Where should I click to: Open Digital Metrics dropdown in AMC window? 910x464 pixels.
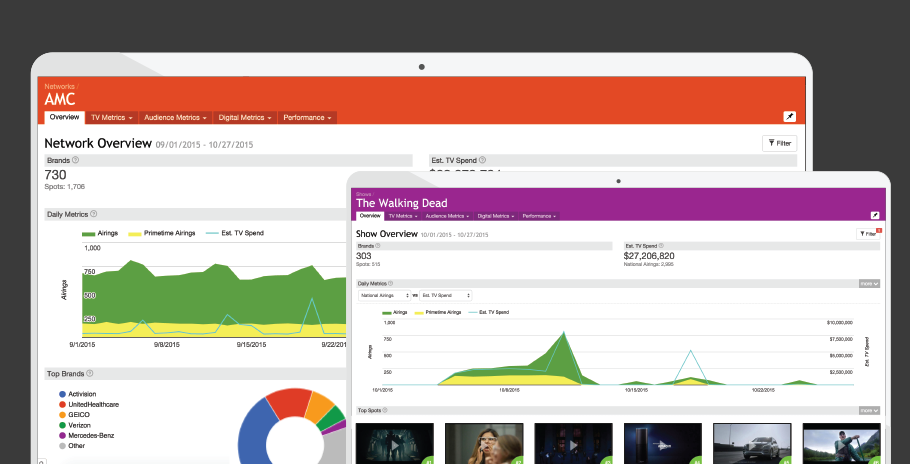coord(245,117)
